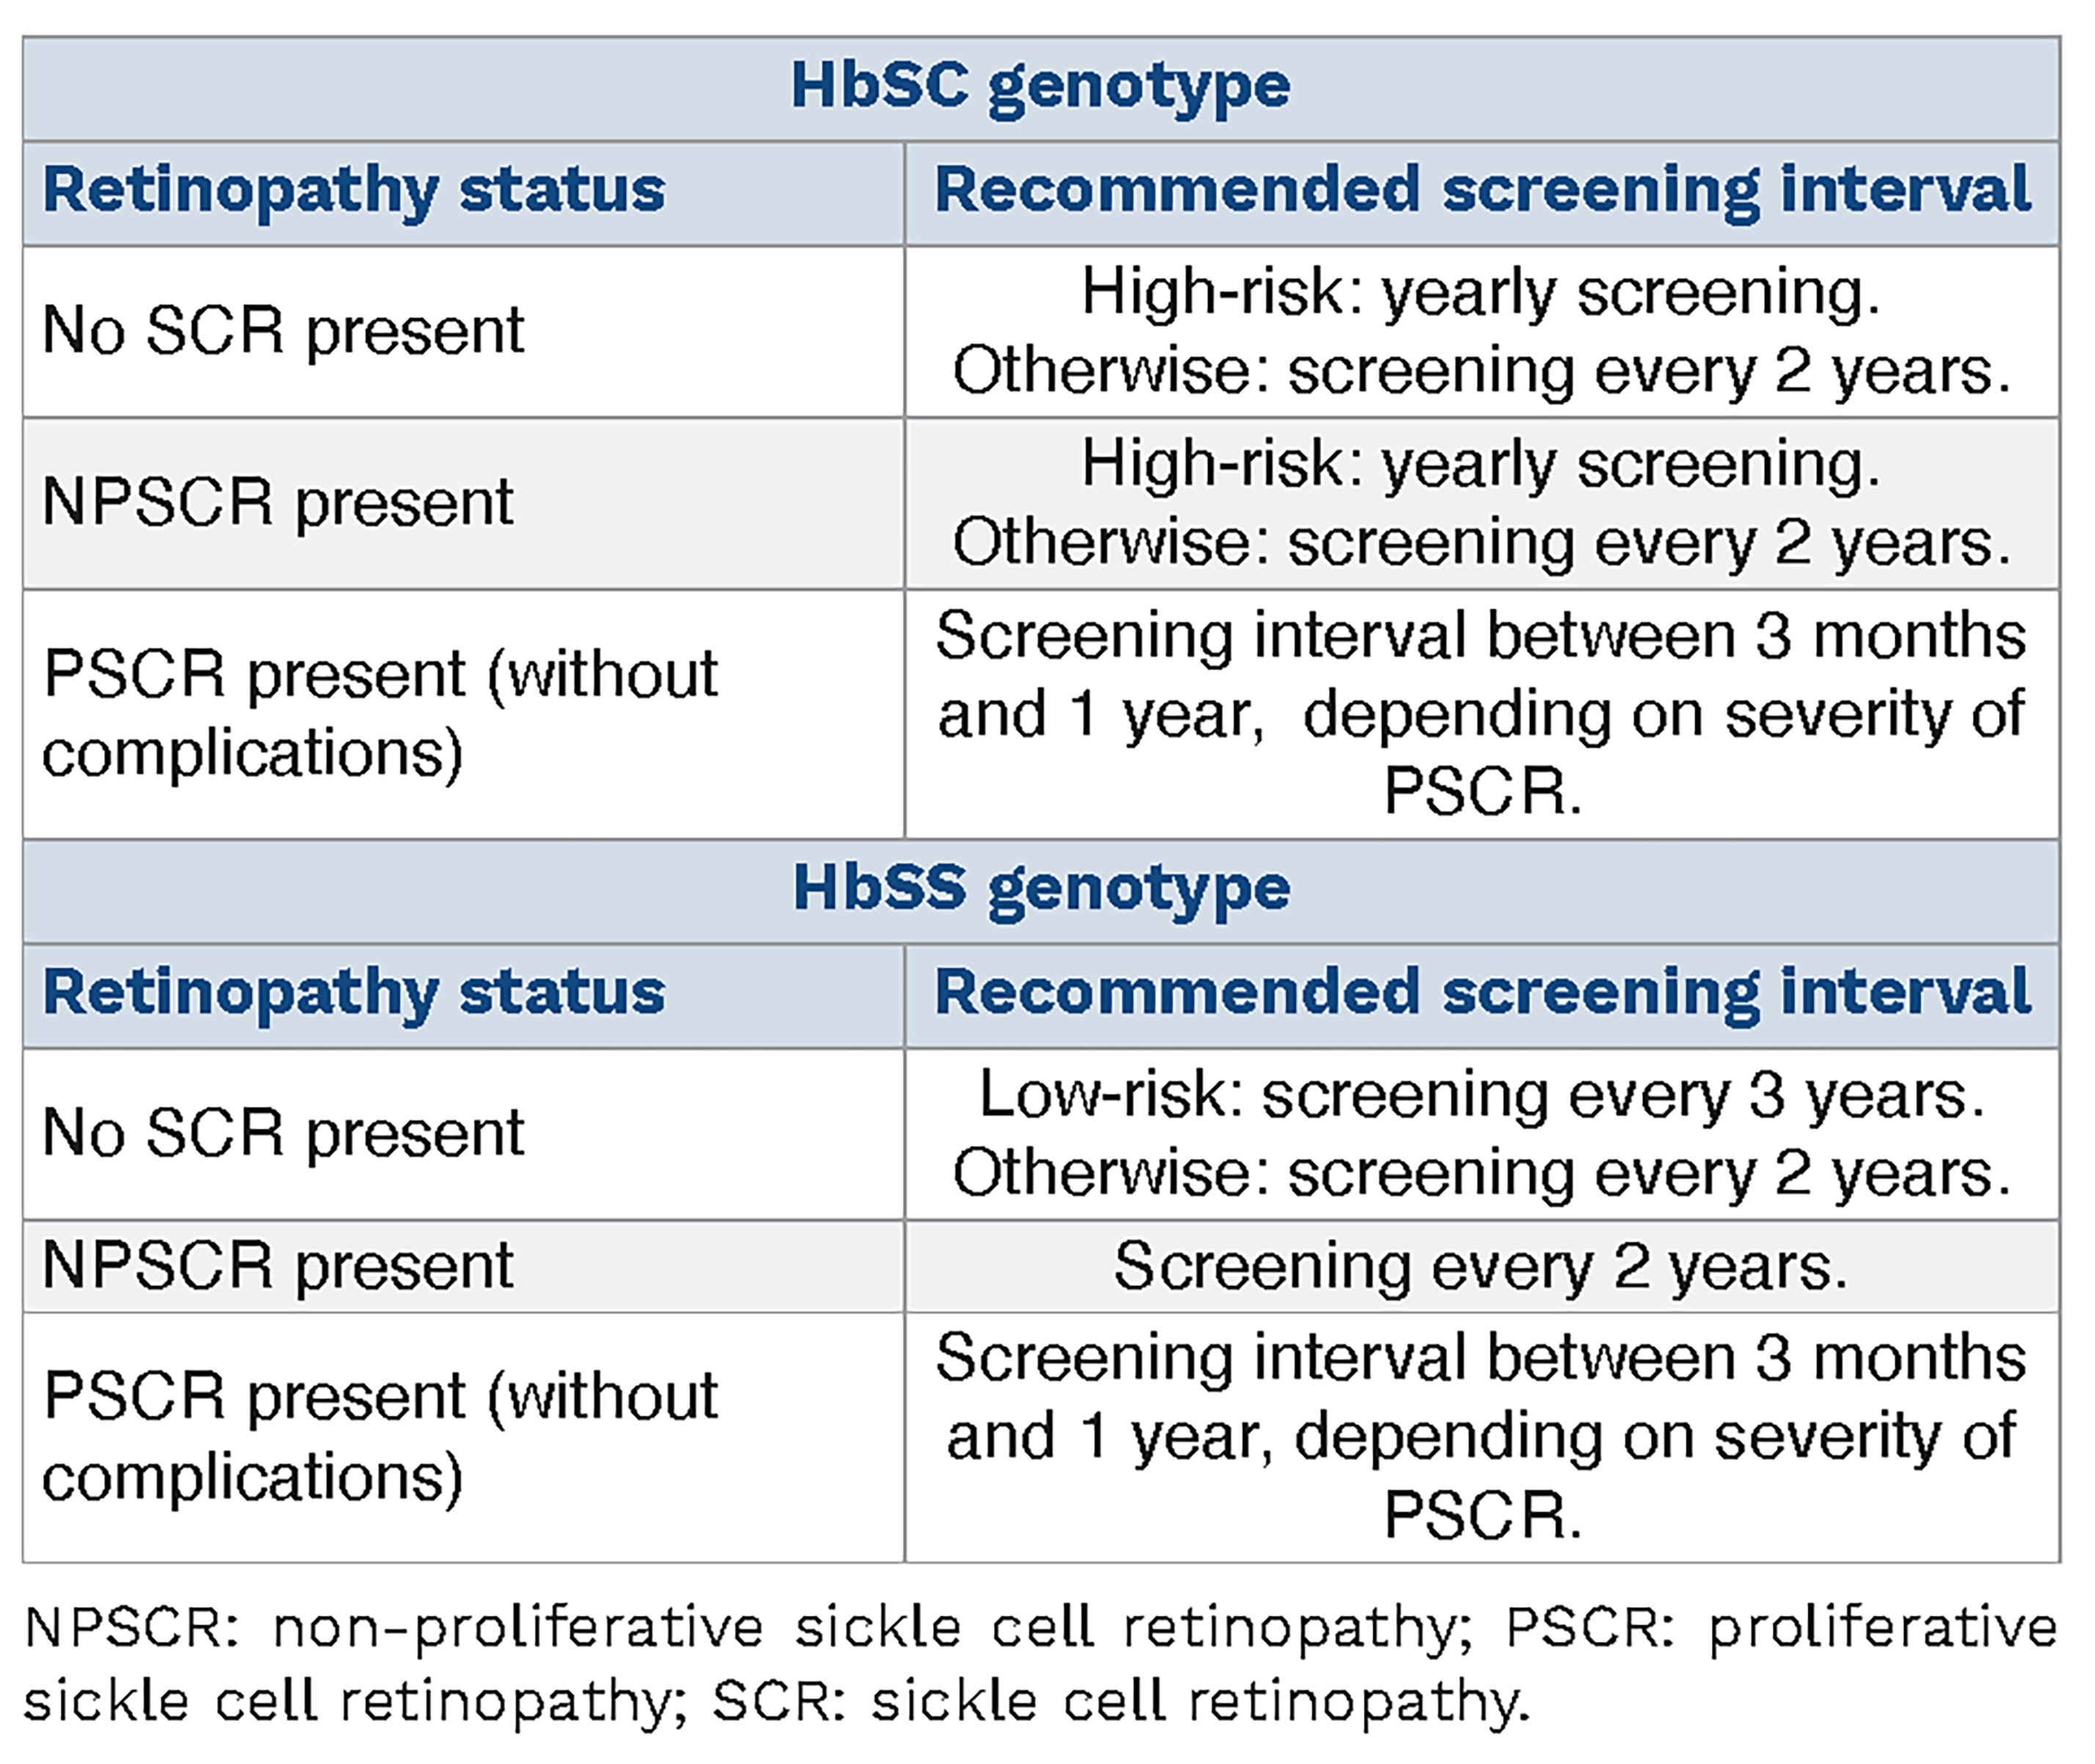Click the screening interval for HbSC No SCR row
The height and width of the screenshot is (1764, 2095).
point(1481,331)
